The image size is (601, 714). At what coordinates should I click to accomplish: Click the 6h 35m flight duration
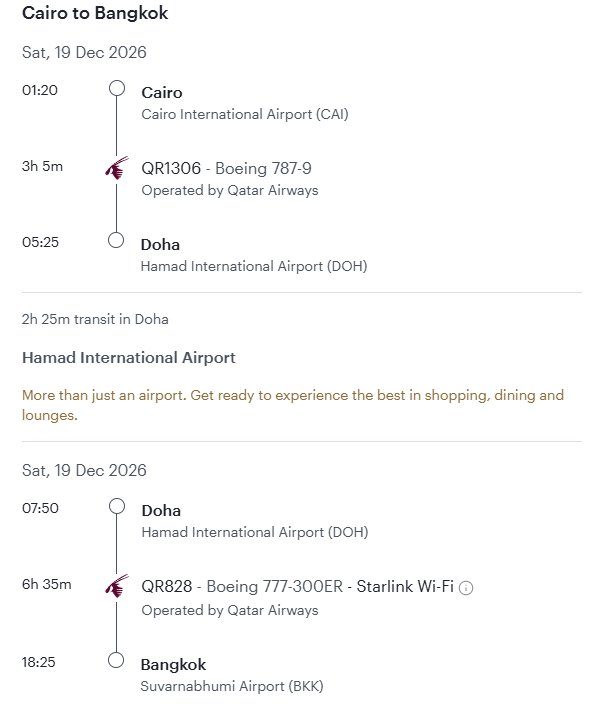coord(47,584)
